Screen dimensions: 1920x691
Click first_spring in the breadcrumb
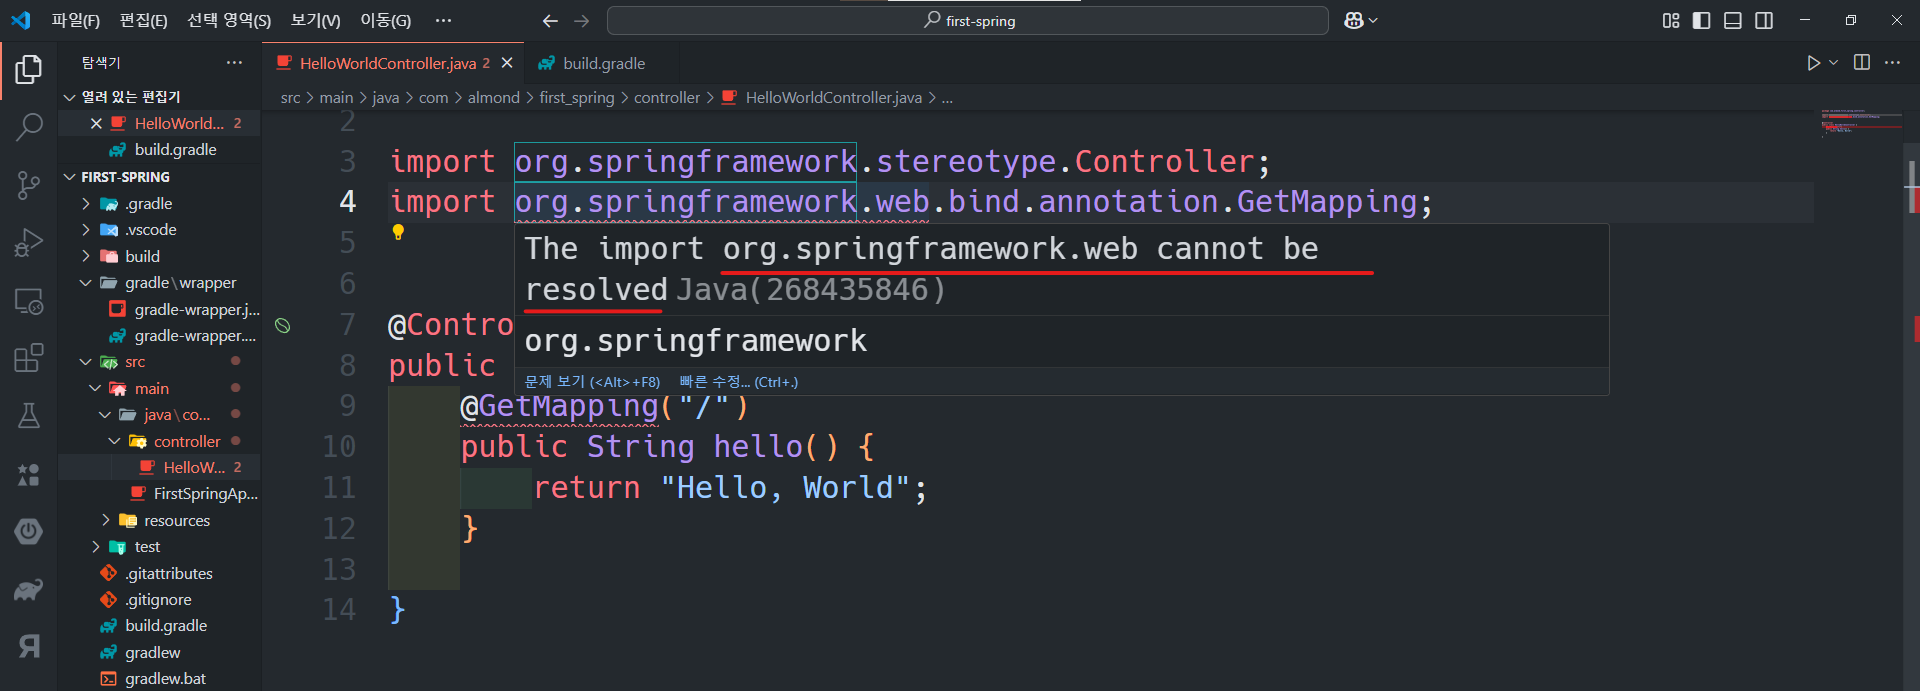[x=577, y=98]
